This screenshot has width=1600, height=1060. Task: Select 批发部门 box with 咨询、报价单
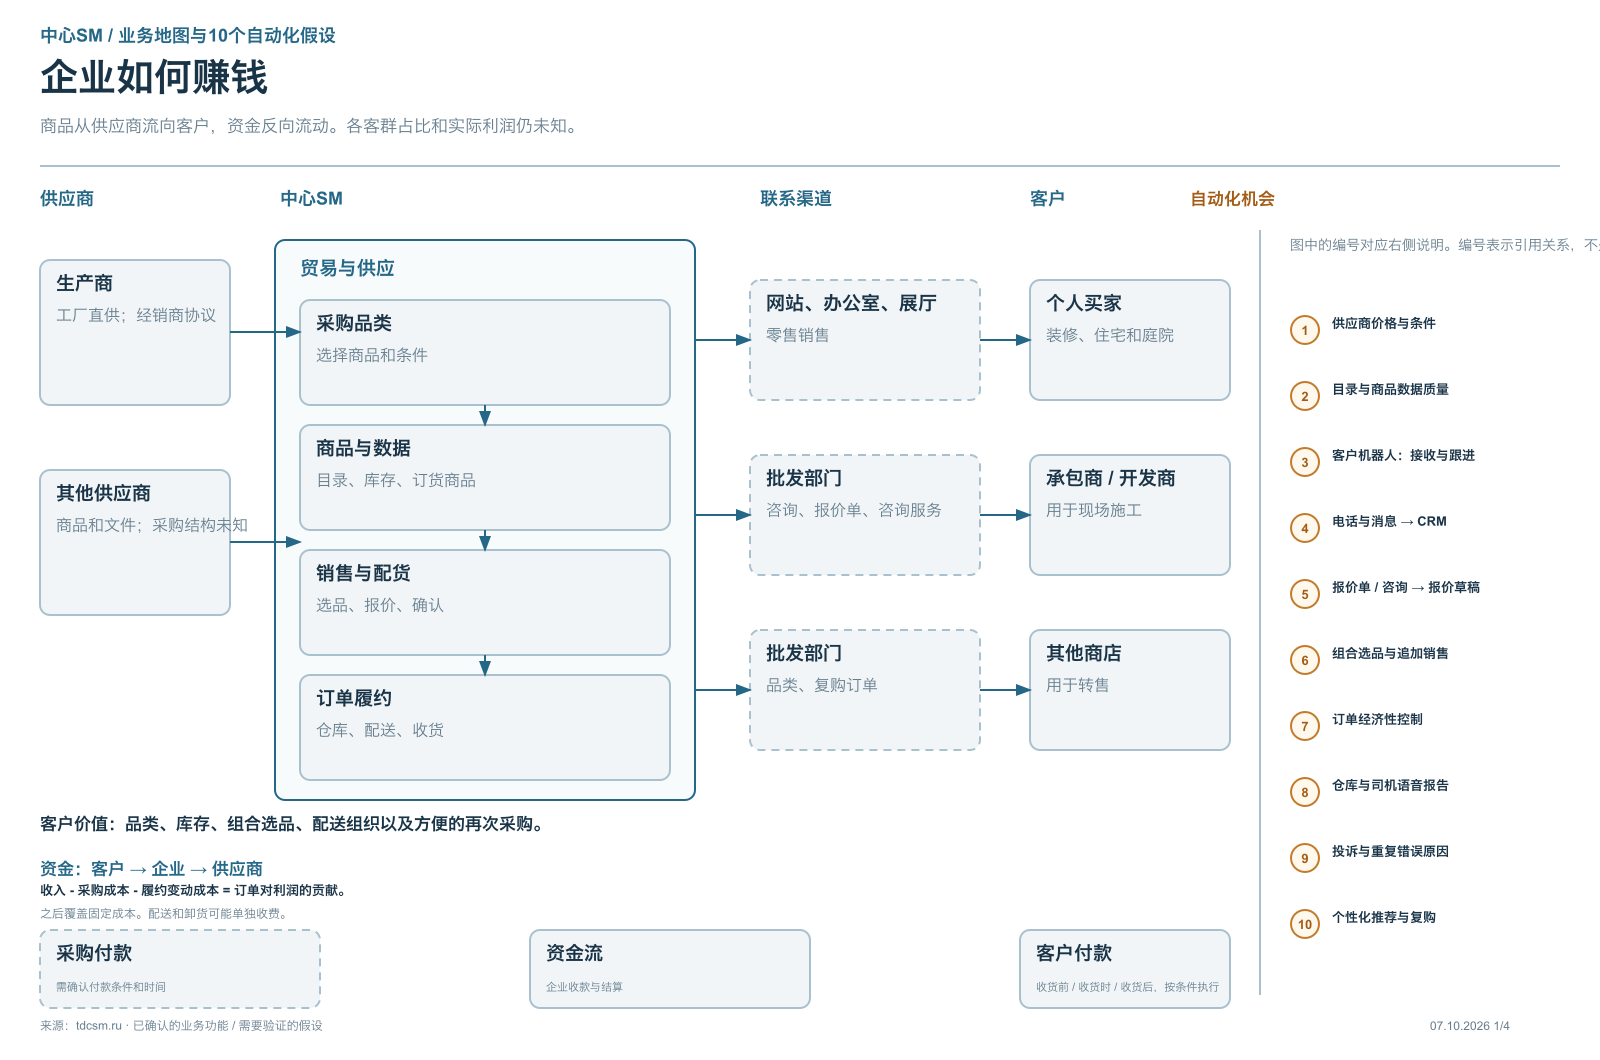(x=865, y=515)
